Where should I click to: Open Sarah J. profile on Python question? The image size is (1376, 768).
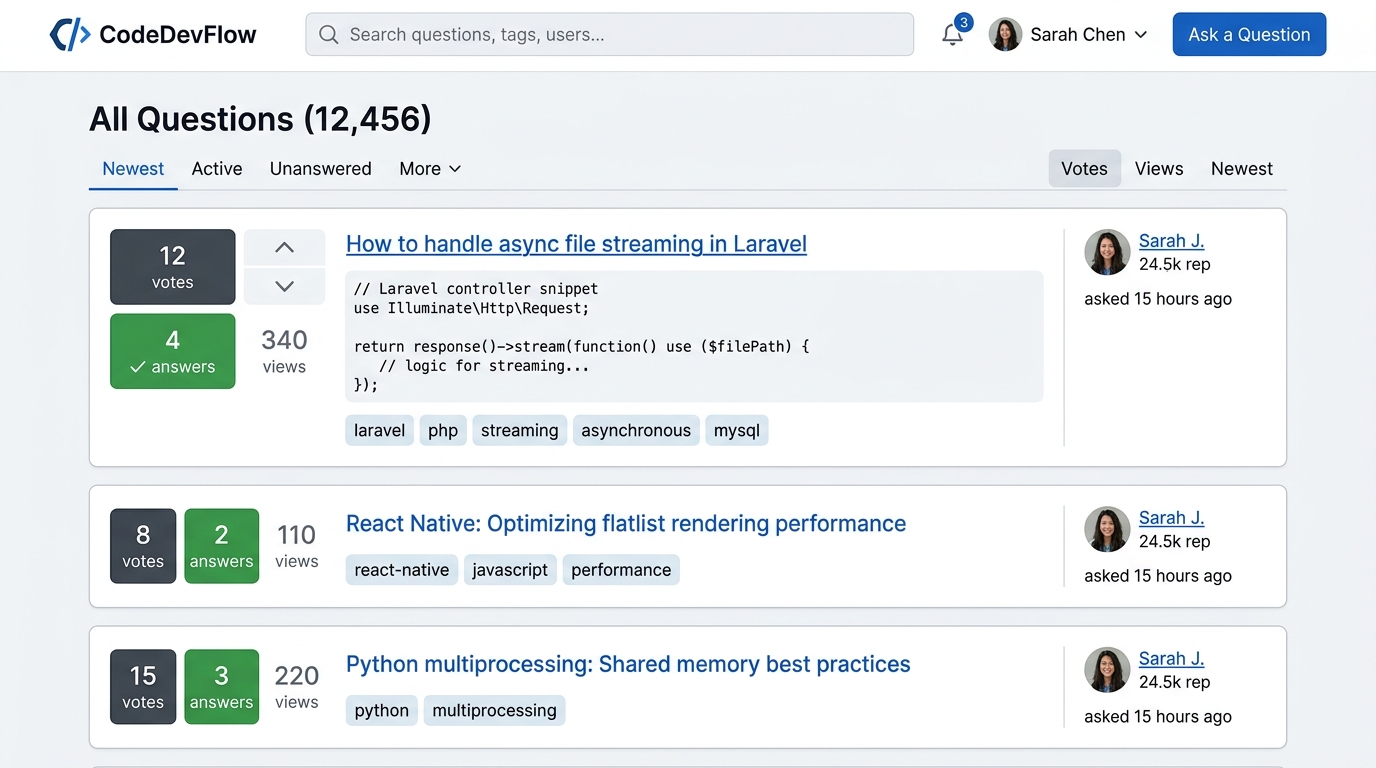(1171, 659)
